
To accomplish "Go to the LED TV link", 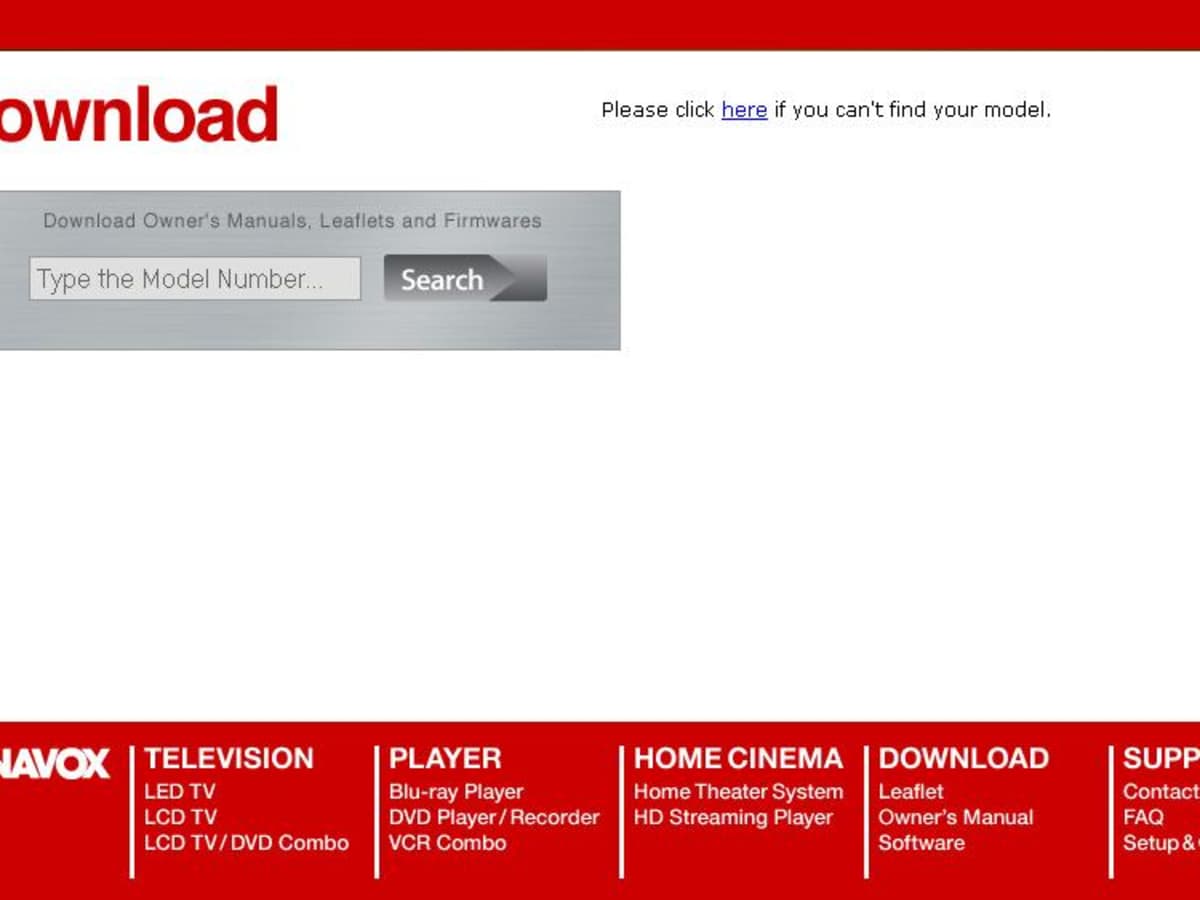I will pos(180,792).
